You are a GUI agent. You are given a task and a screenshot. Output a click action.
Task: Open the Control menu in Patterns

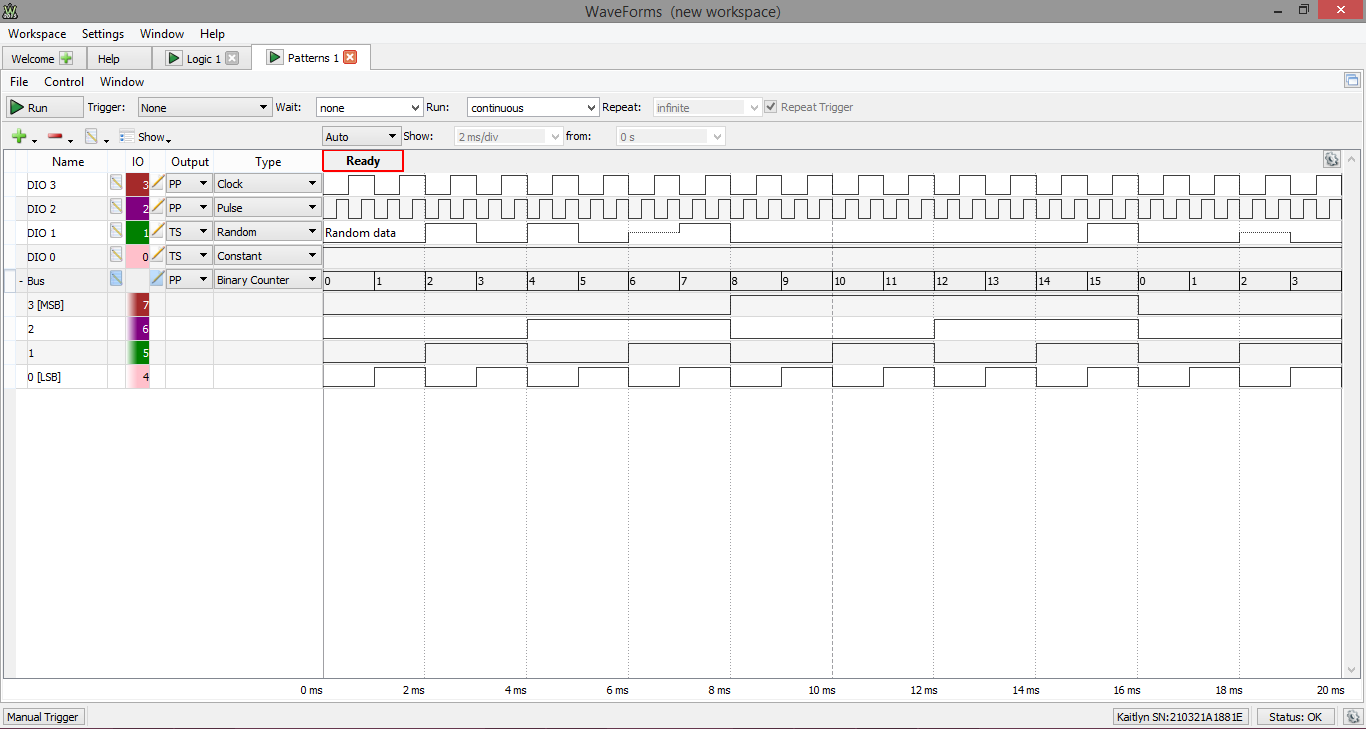64,82
